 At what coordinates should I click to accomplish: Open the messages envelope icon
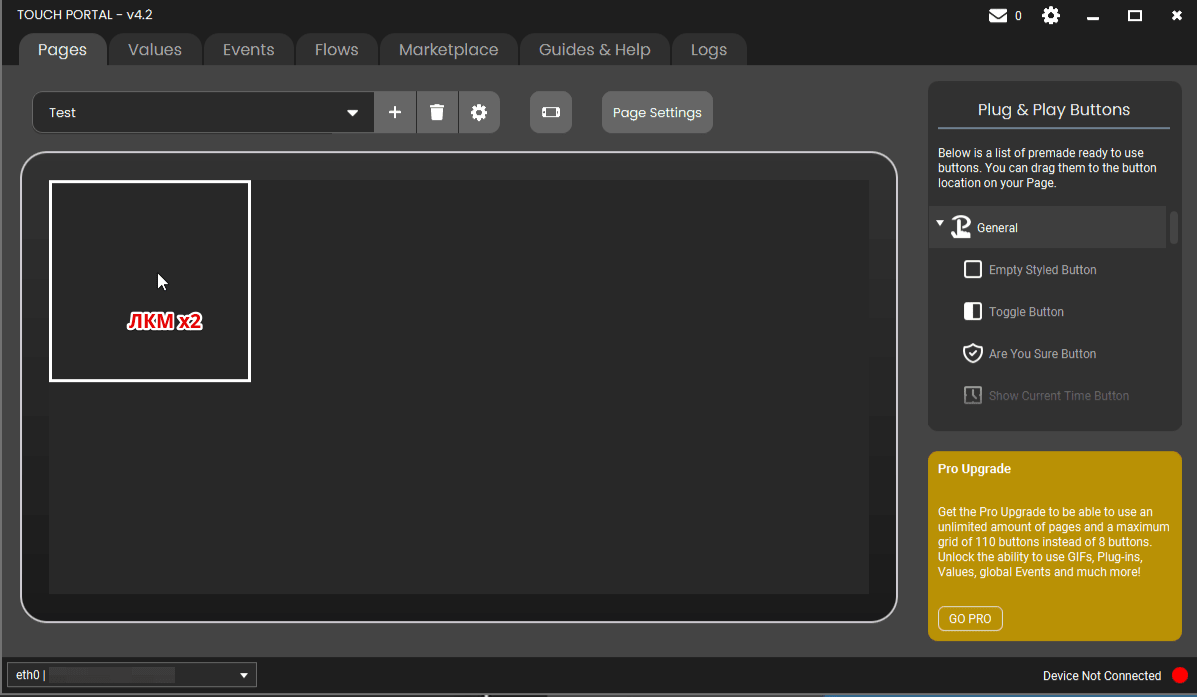(998, 15)
